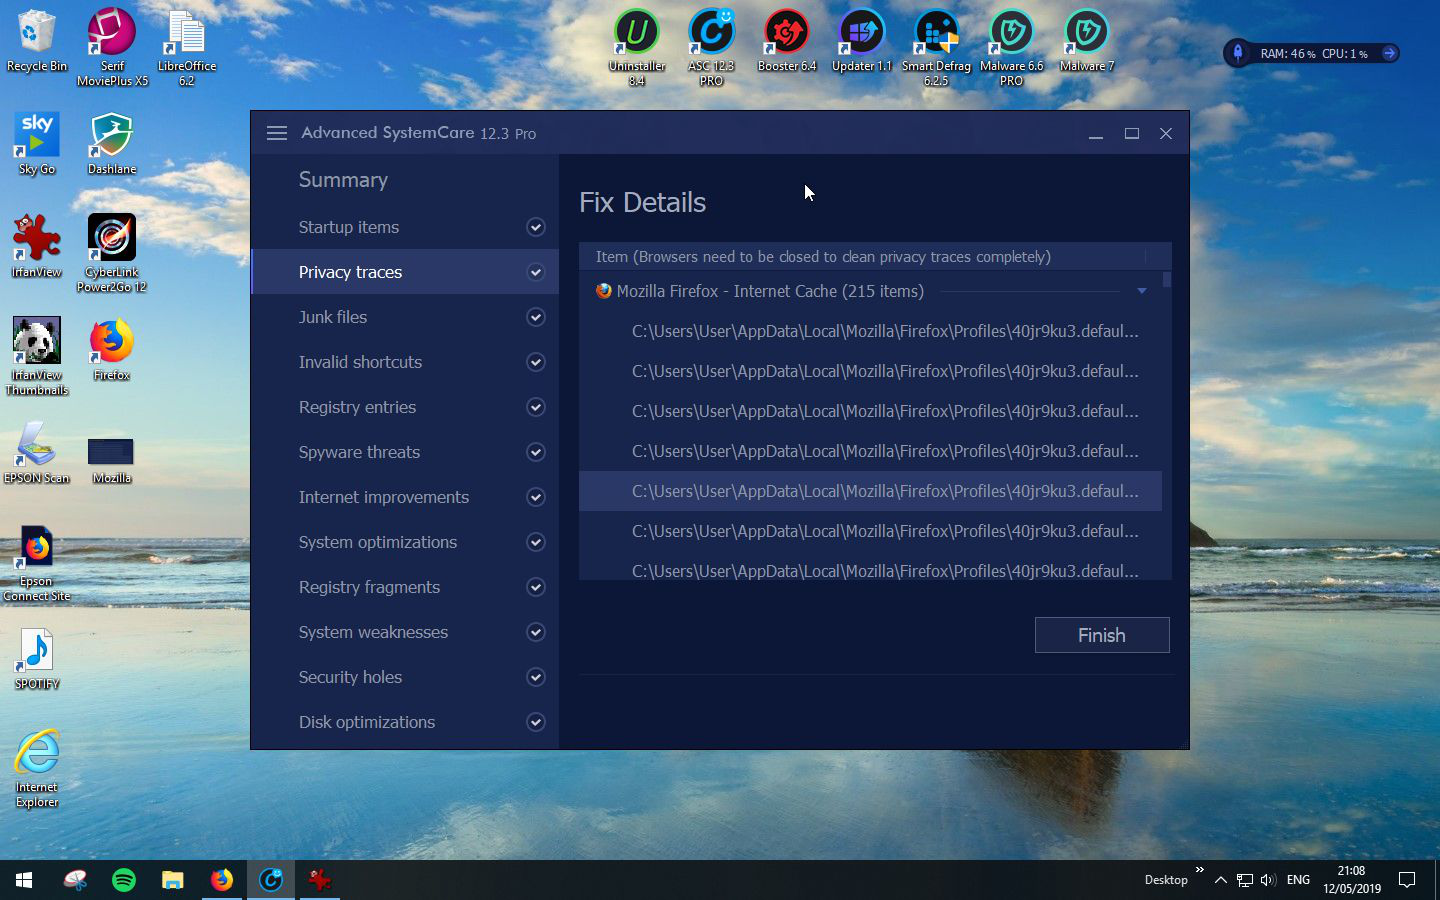
Task: Launch IrfanView desktop icon
Action: 37,246
